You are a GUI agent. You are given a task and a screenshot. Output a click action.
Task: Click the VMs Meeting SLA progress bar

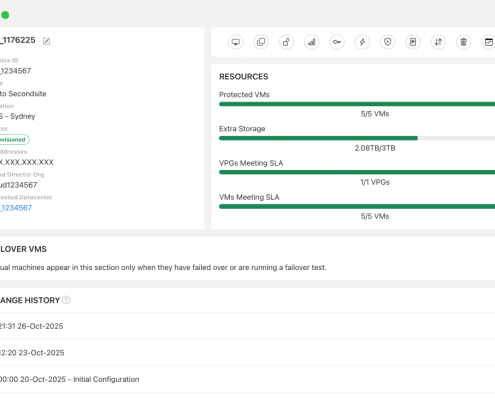coord(357,206)
